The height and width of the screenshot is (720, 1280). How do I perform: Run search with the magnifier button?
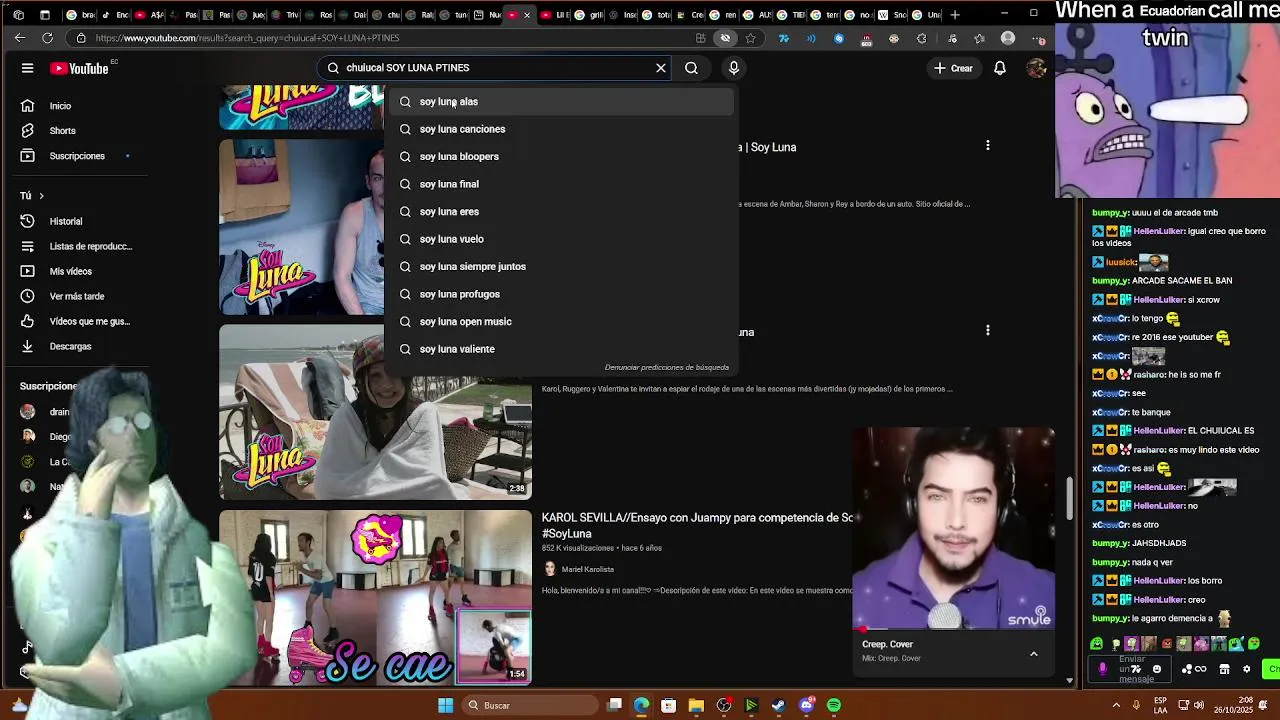(691, 68)
